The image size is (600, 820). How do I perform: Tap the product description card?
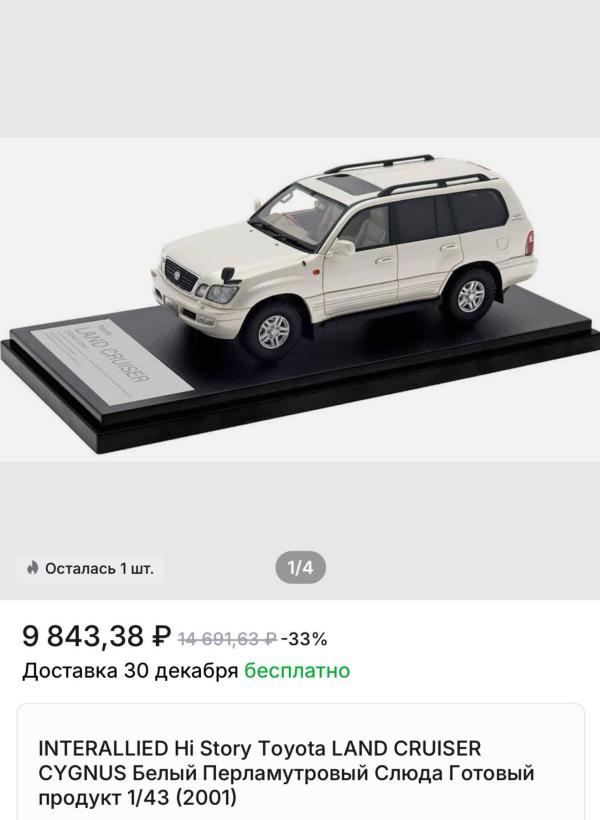coord(300,762)
